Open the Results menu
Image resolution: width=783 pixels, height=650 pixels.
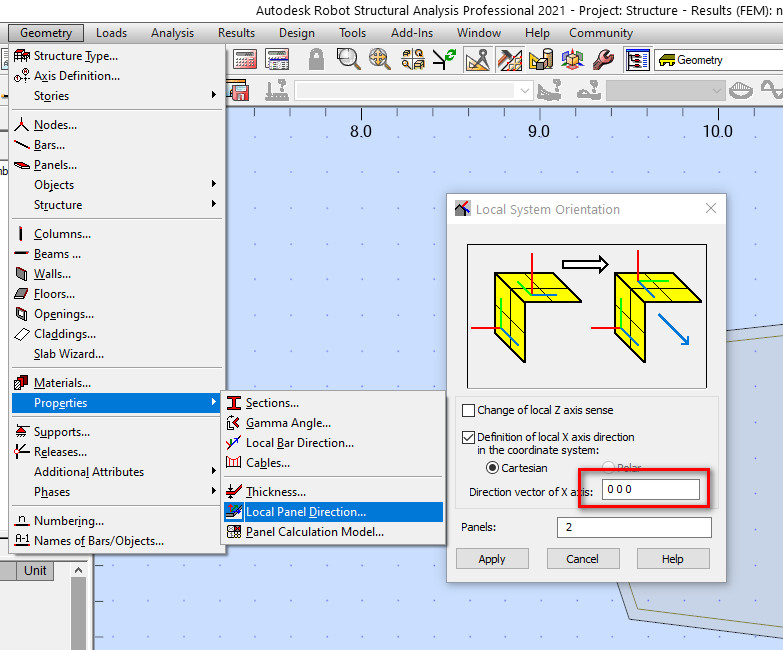[x=236, y=33]
